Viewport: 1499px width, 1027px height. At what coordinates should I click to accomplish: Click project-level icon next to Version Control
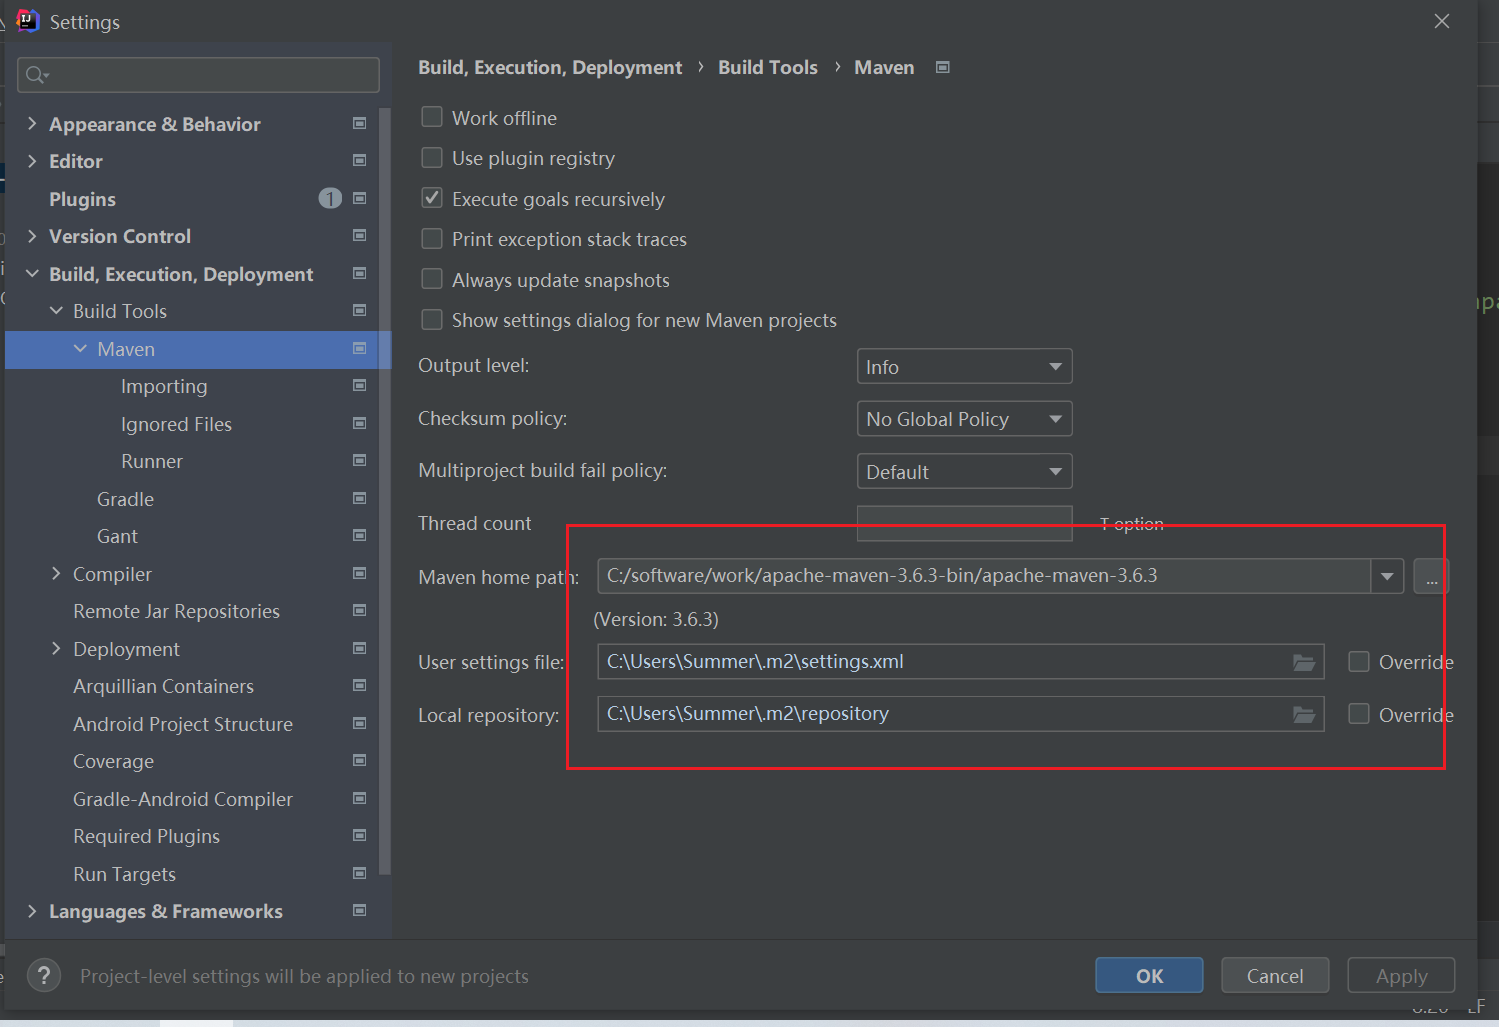[359, 235]
